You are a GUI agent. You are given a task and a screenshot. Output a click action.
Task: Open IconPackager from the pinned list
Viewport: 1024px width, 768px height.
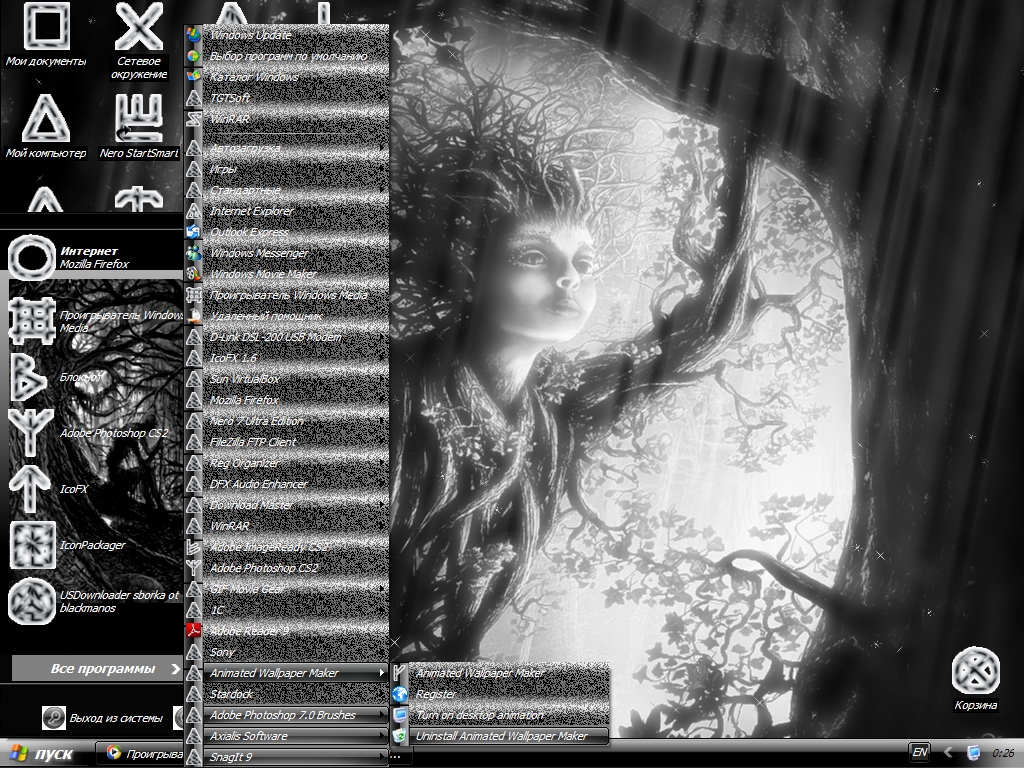(33, 545)
